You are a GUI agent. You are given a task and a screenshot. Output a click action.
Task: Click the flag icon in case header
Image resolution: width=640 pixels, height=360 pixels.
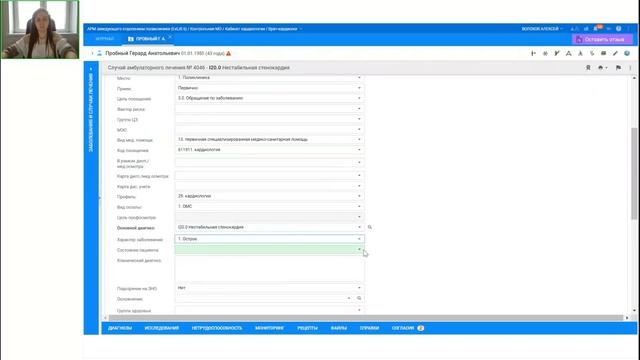tap(618, 68)
